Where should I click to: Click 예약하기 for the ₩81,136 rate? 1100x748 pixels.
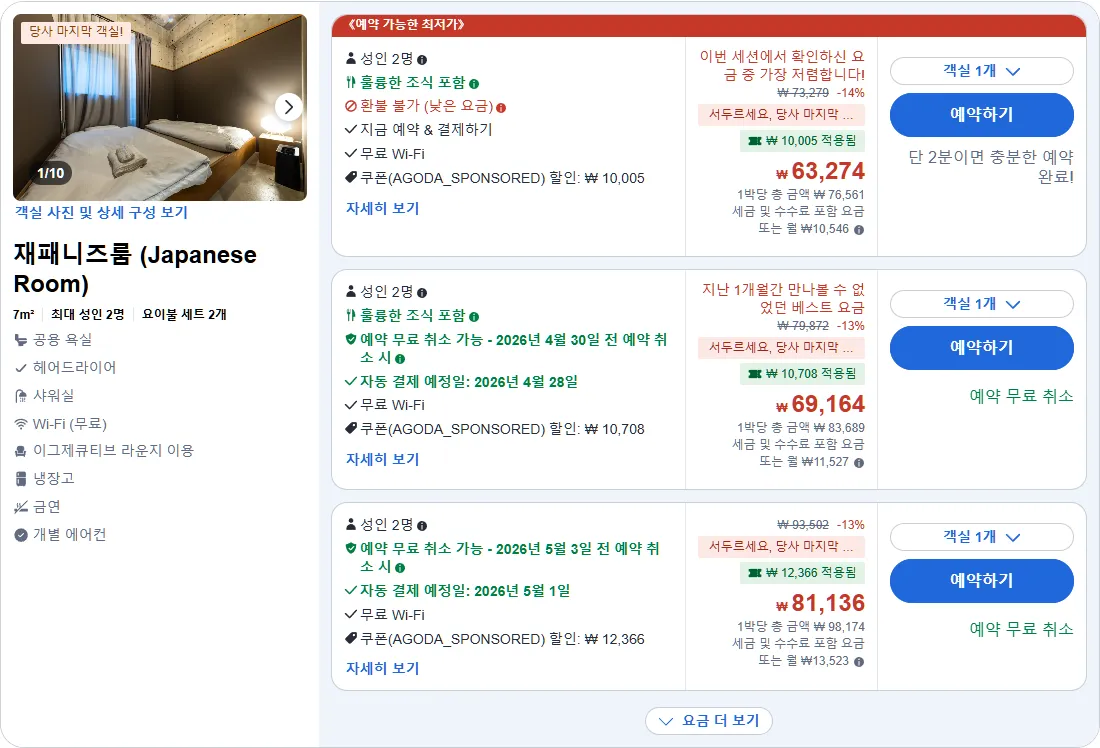[981, 580]
